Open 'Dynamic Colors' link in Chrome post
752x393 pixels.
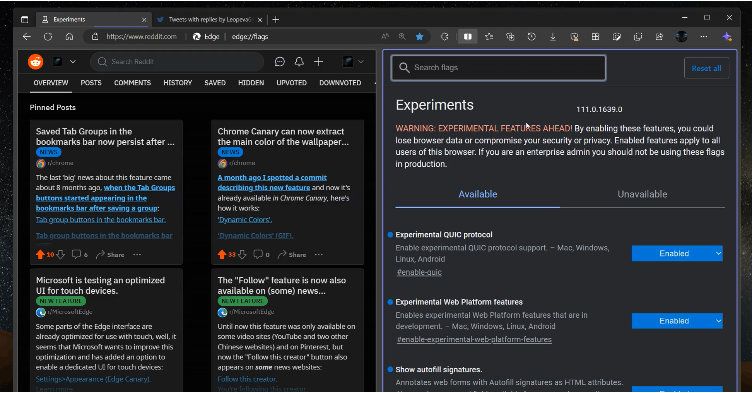click(245, 220)
